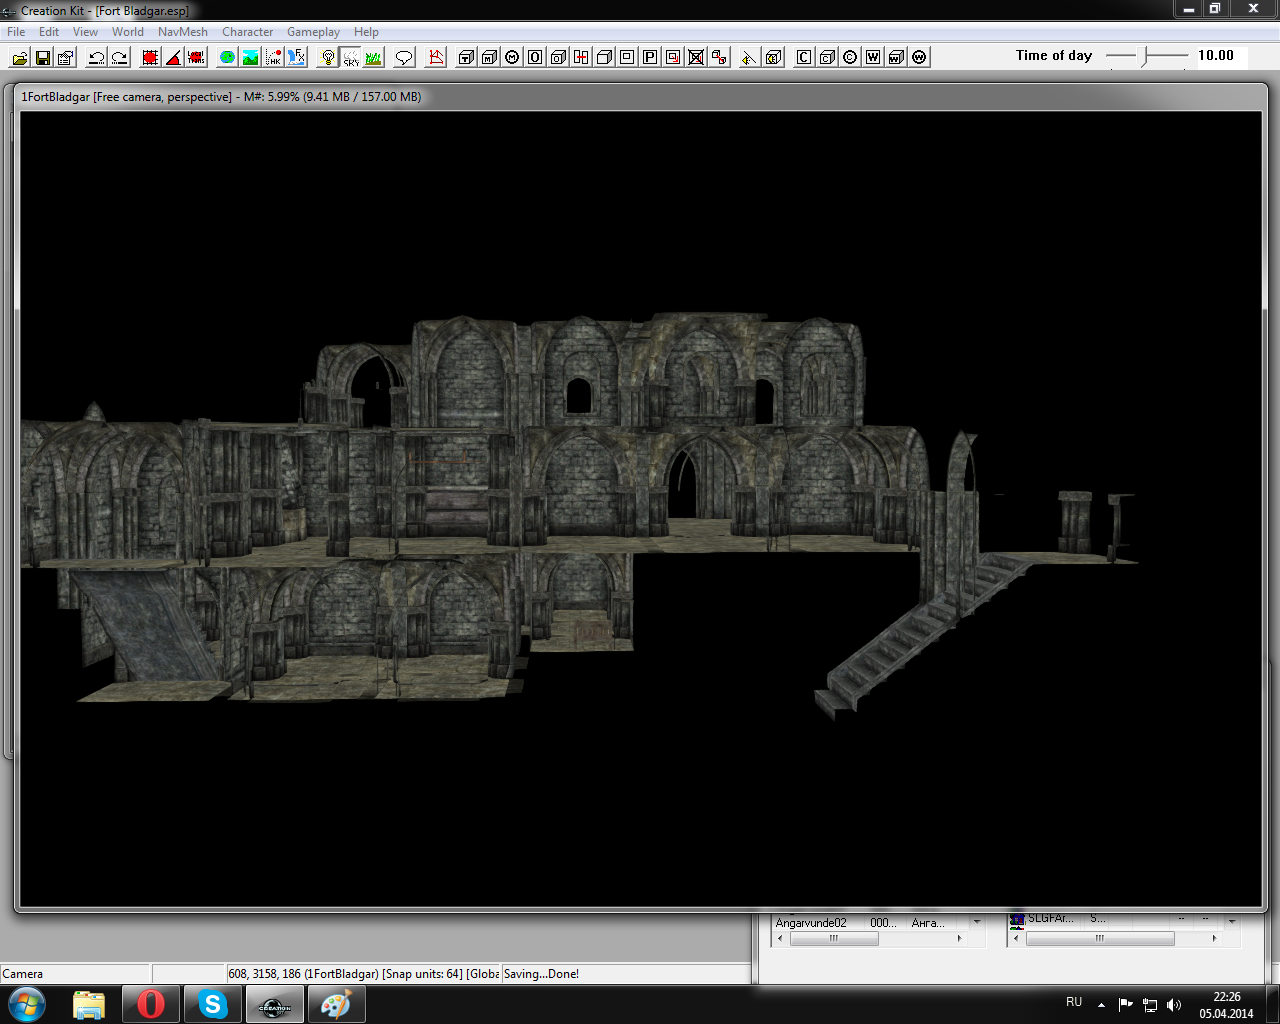Click right scroll arrow under Angarvunde02 list
The height and width of the screenshot is (1024, 1280).
(x=959, y=939)
